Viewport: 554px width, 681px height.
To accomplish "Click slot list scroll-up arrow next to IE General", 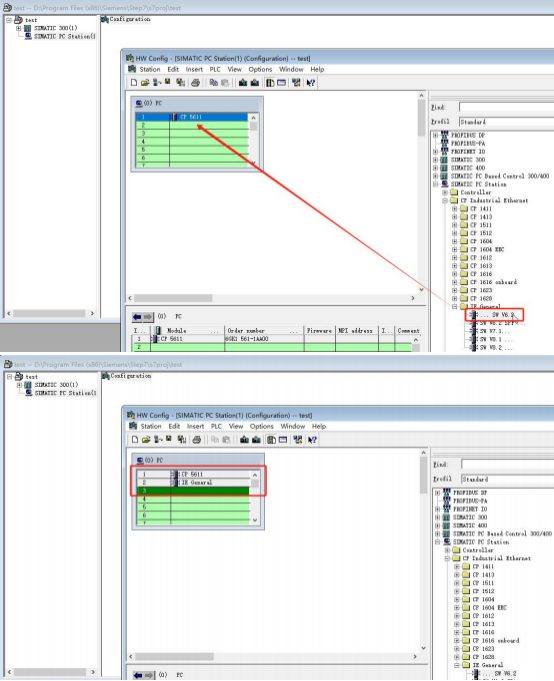I will coord(255,475).
